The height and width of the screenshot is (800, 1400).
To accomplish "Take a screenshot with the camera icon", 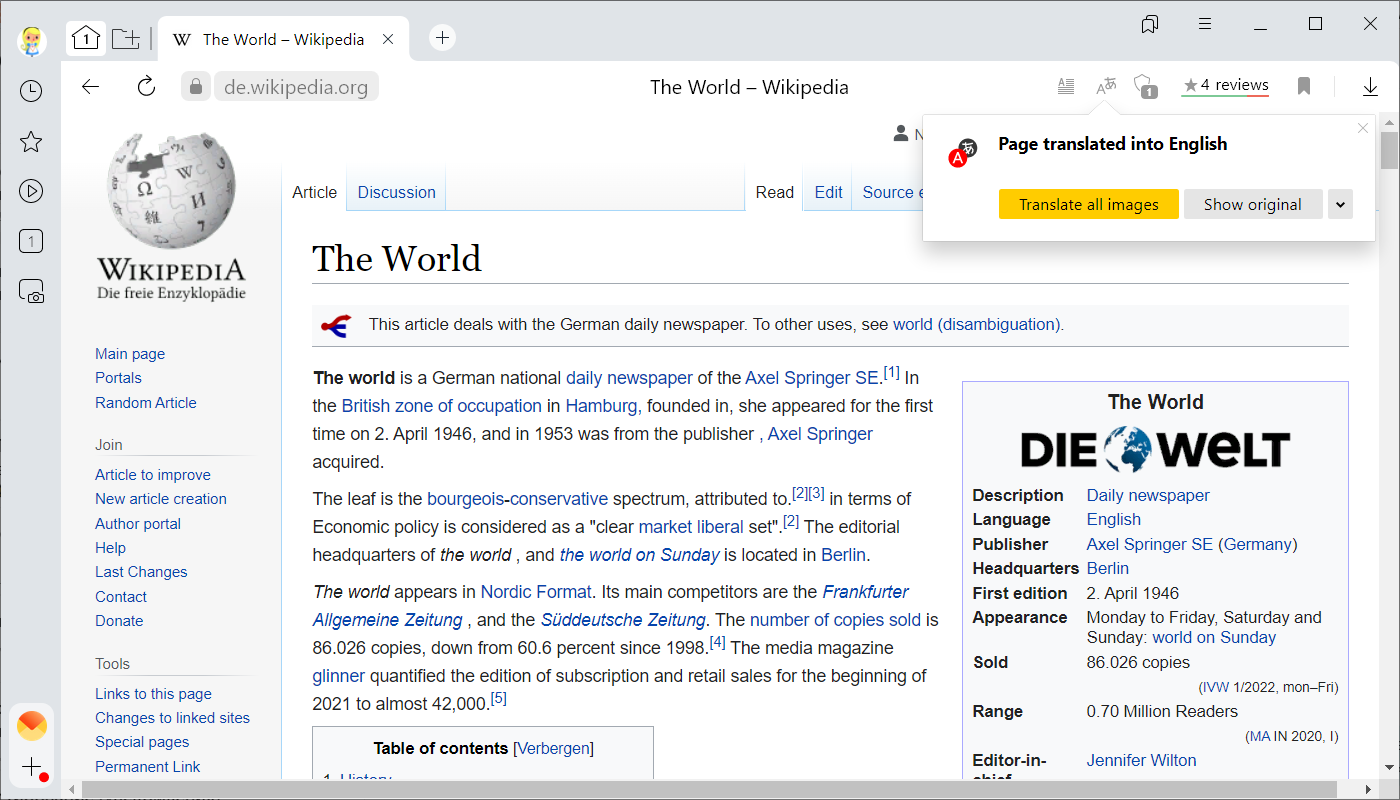I will point(31,291).
